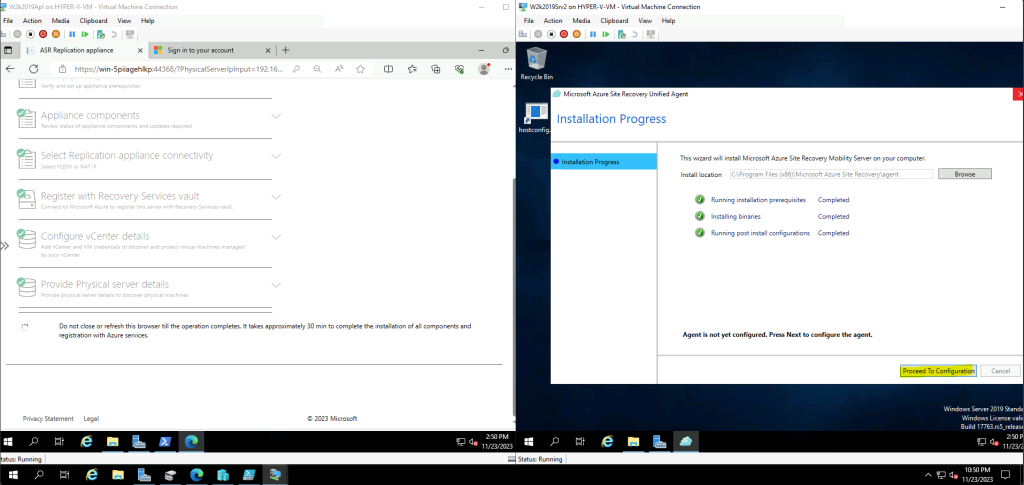Viewport: 1024px width, 485px height.
Task: Click orange Save icon in W2k2019Apl VM toolbar
Action: [55, 34]
